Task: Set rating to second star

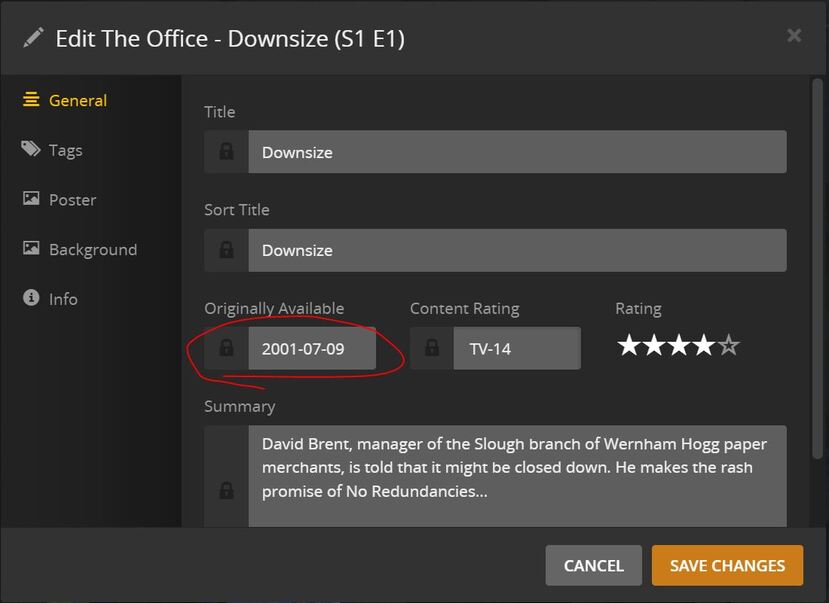Action: pos(654,345)
